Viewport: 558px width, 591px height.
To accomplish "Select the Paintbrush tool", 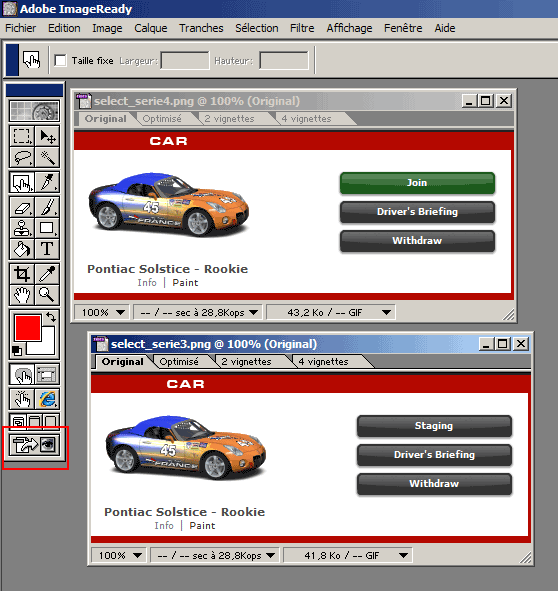I will click(x=47, y=207).
